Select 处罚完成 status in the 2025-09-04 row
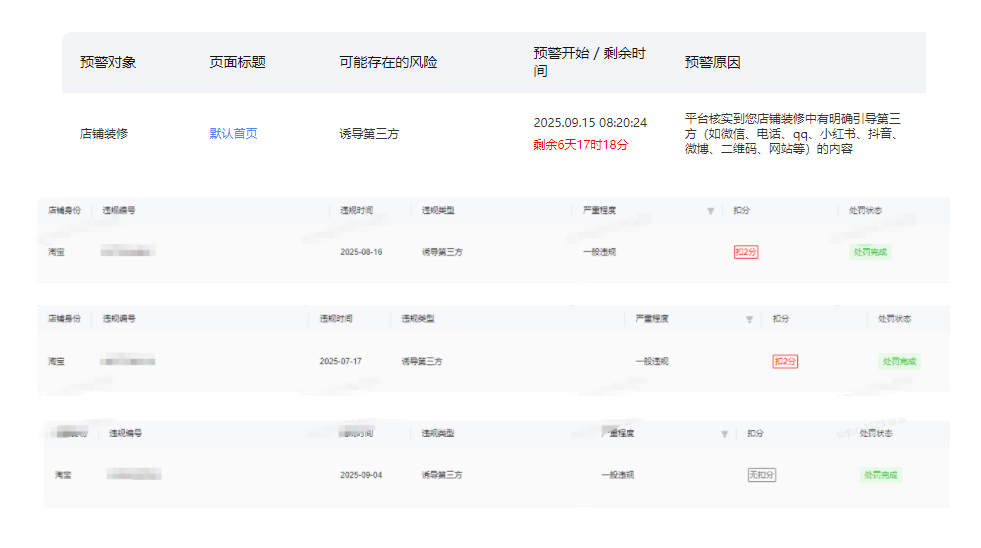This screenshot has width=981, height=548. pos(880,475)
